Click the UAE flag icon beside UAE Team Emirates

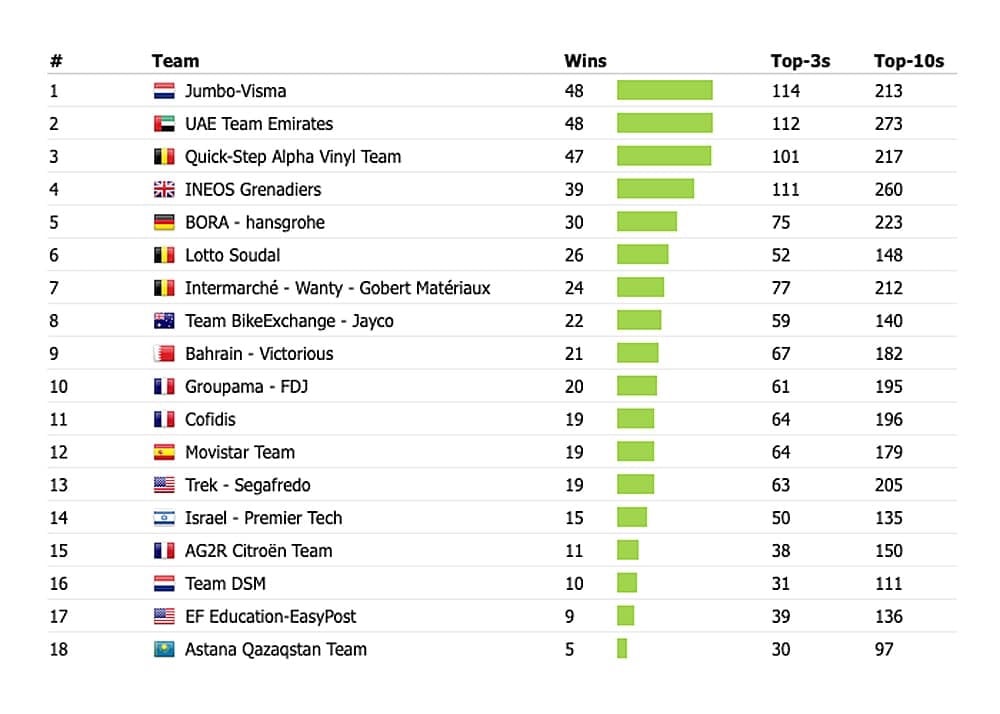[164, 124]
